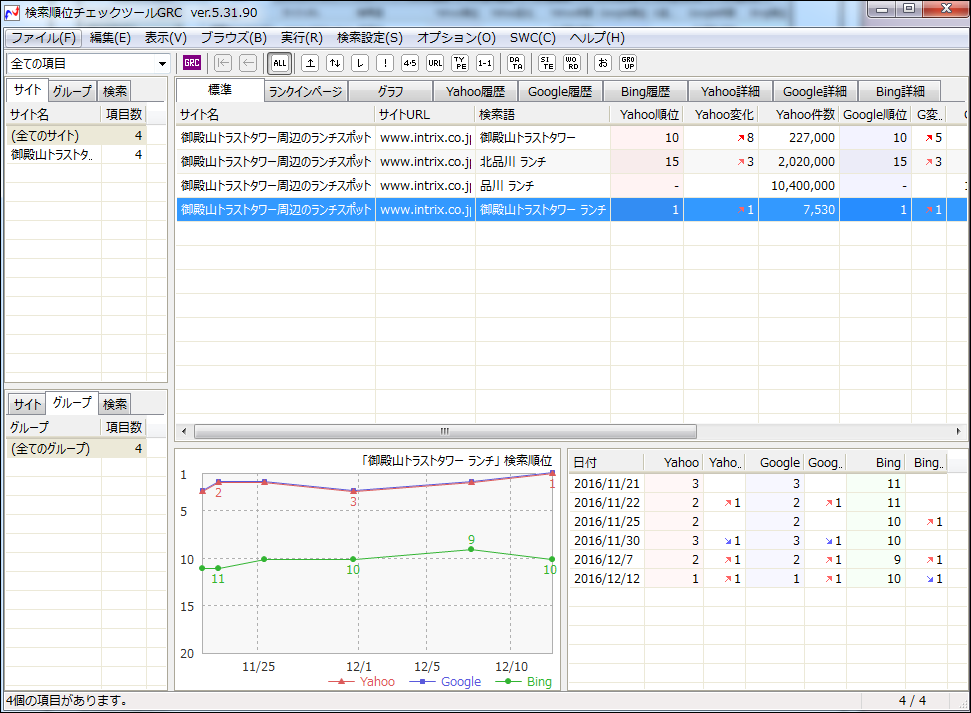
Task: Click the up-arrow rank-rise filter icon
Action: pos(310,63)
